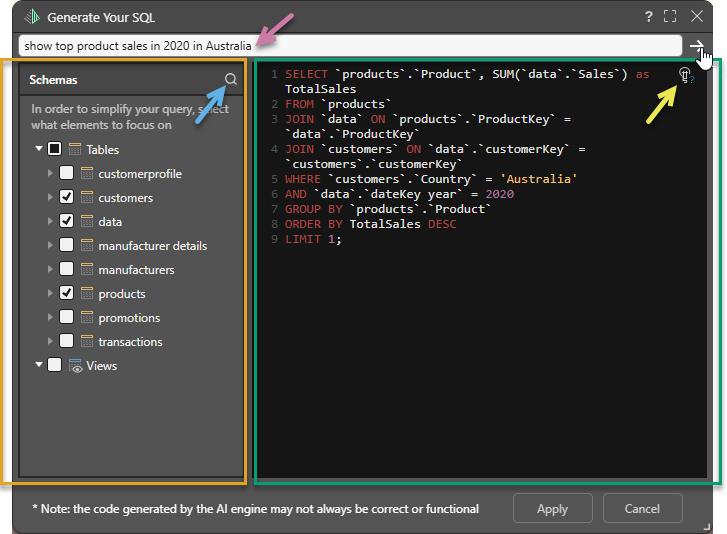
Task: Open the help question mark icon
Action: tap(649, 17)
